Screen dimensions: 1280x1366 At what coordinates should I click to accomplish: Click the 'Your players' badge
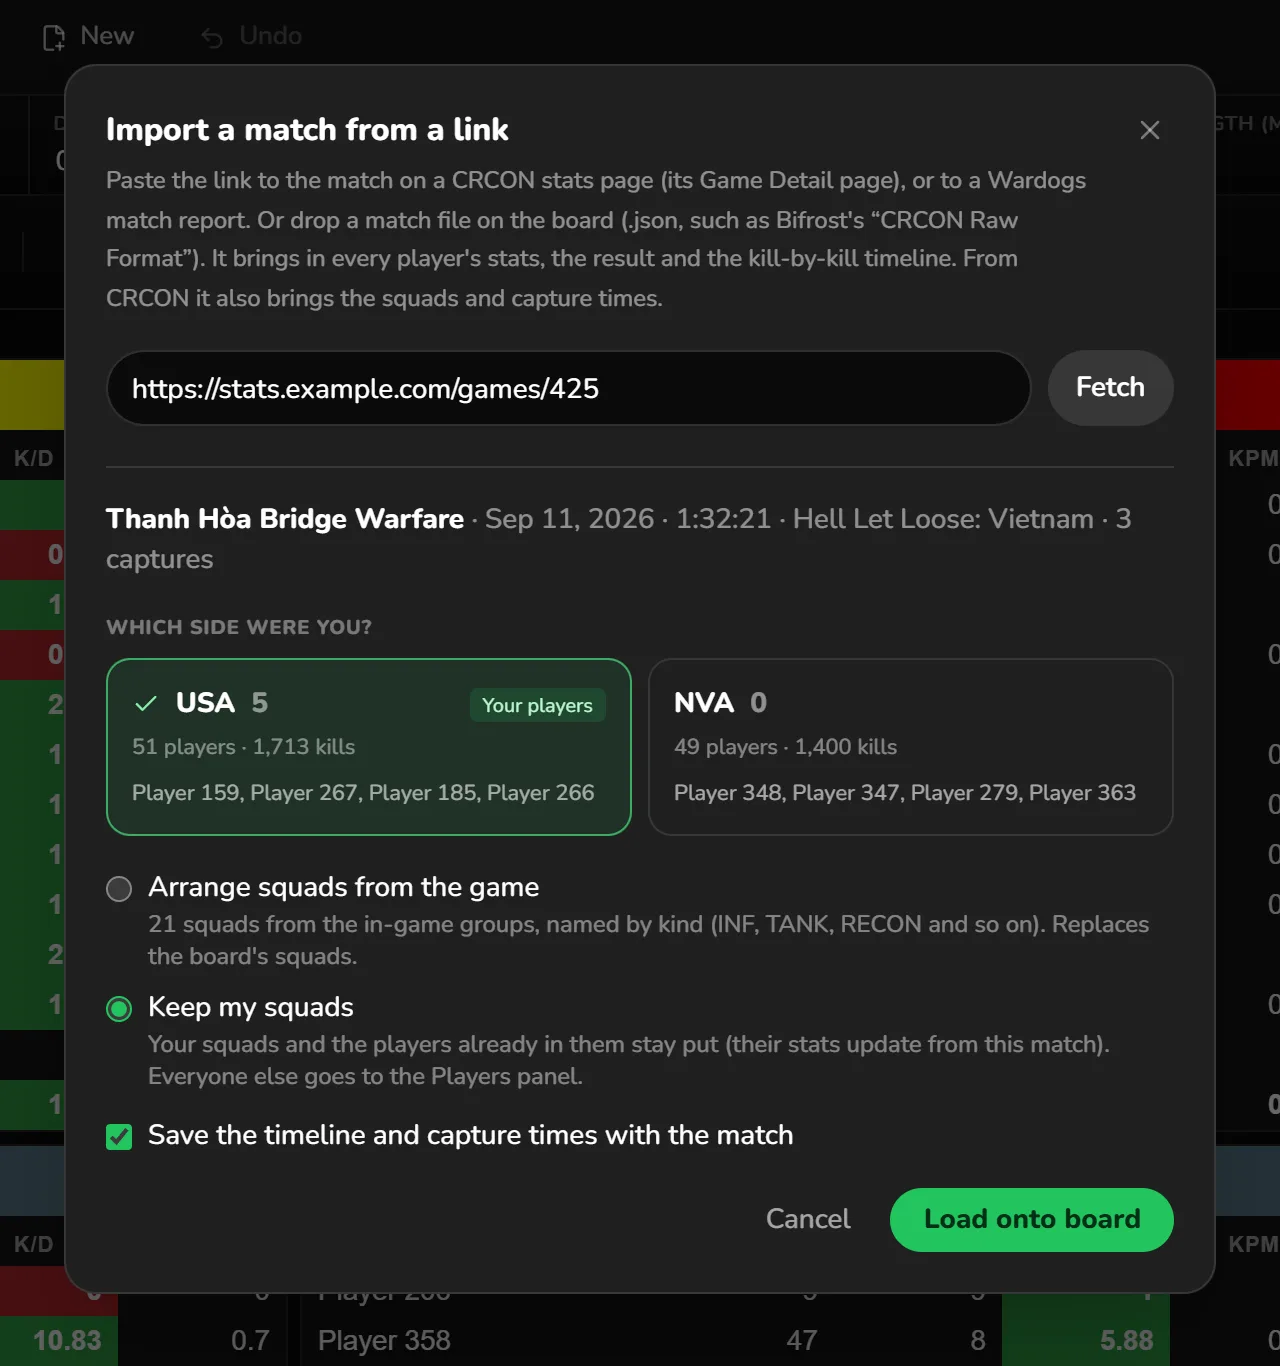pyautogui.click(x=537, y=705)
